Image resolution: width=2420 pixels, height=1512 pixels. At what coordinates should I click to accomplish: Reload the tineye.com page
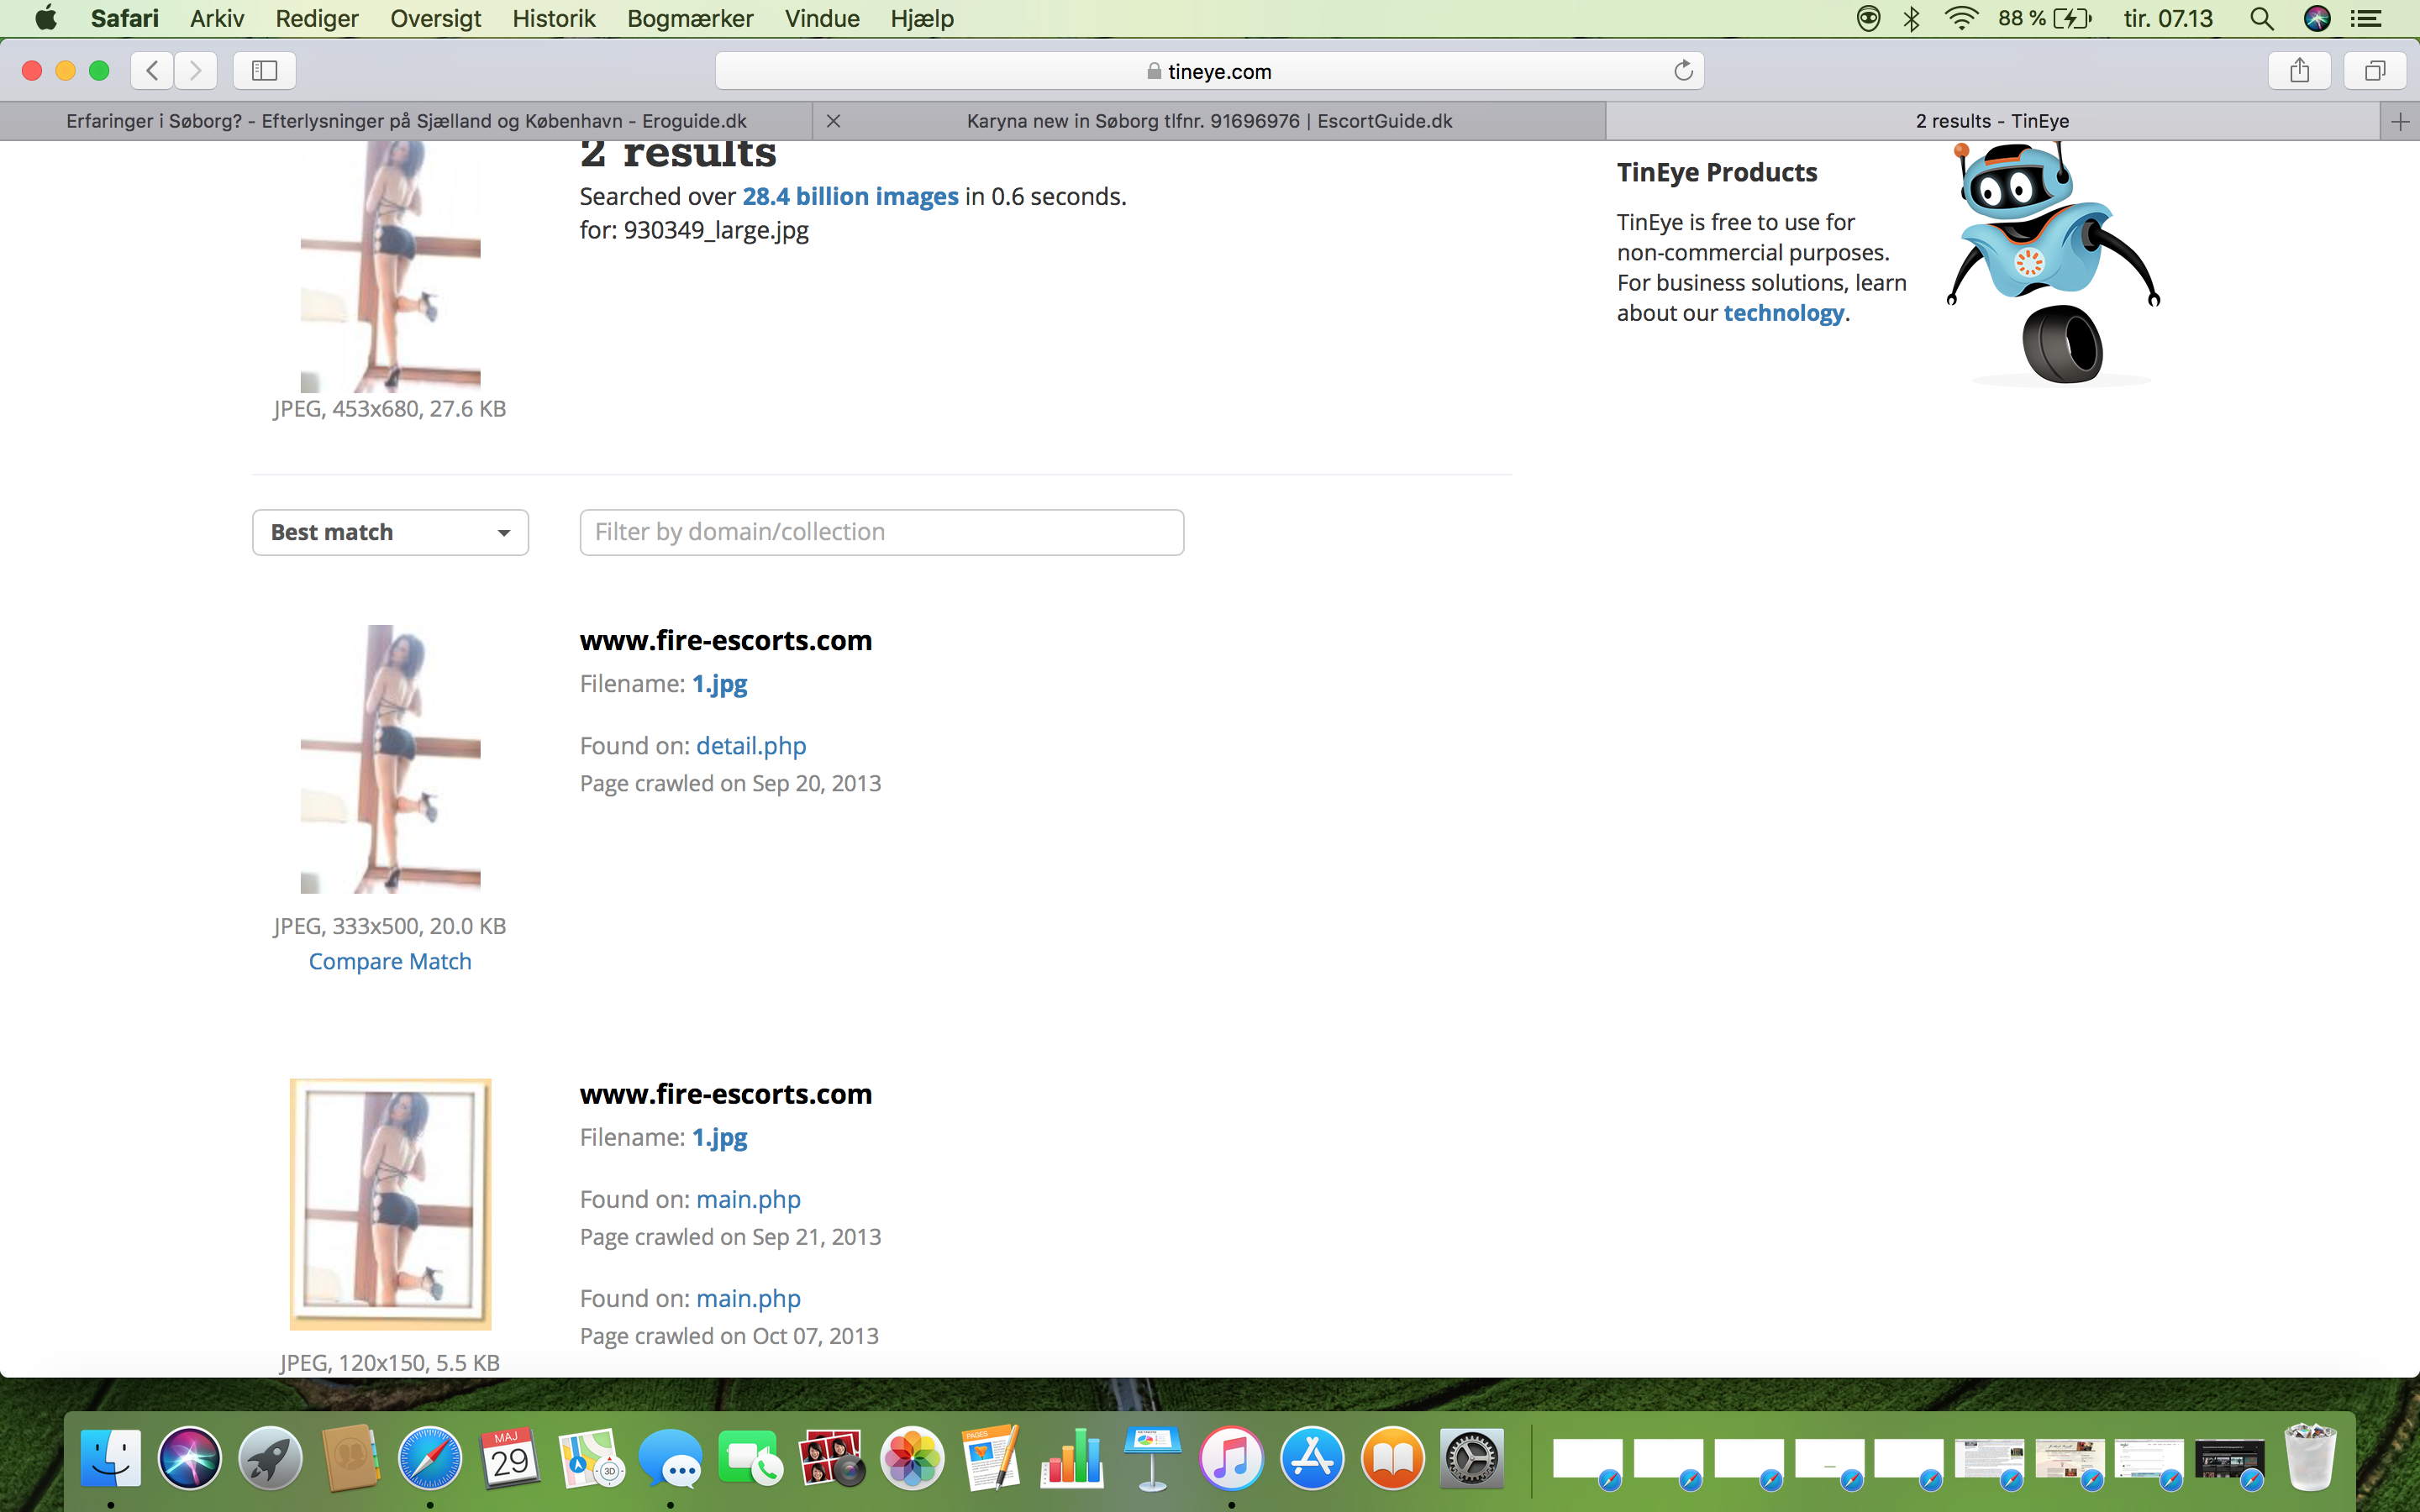pyautogui.click(x=1683, y=71)
